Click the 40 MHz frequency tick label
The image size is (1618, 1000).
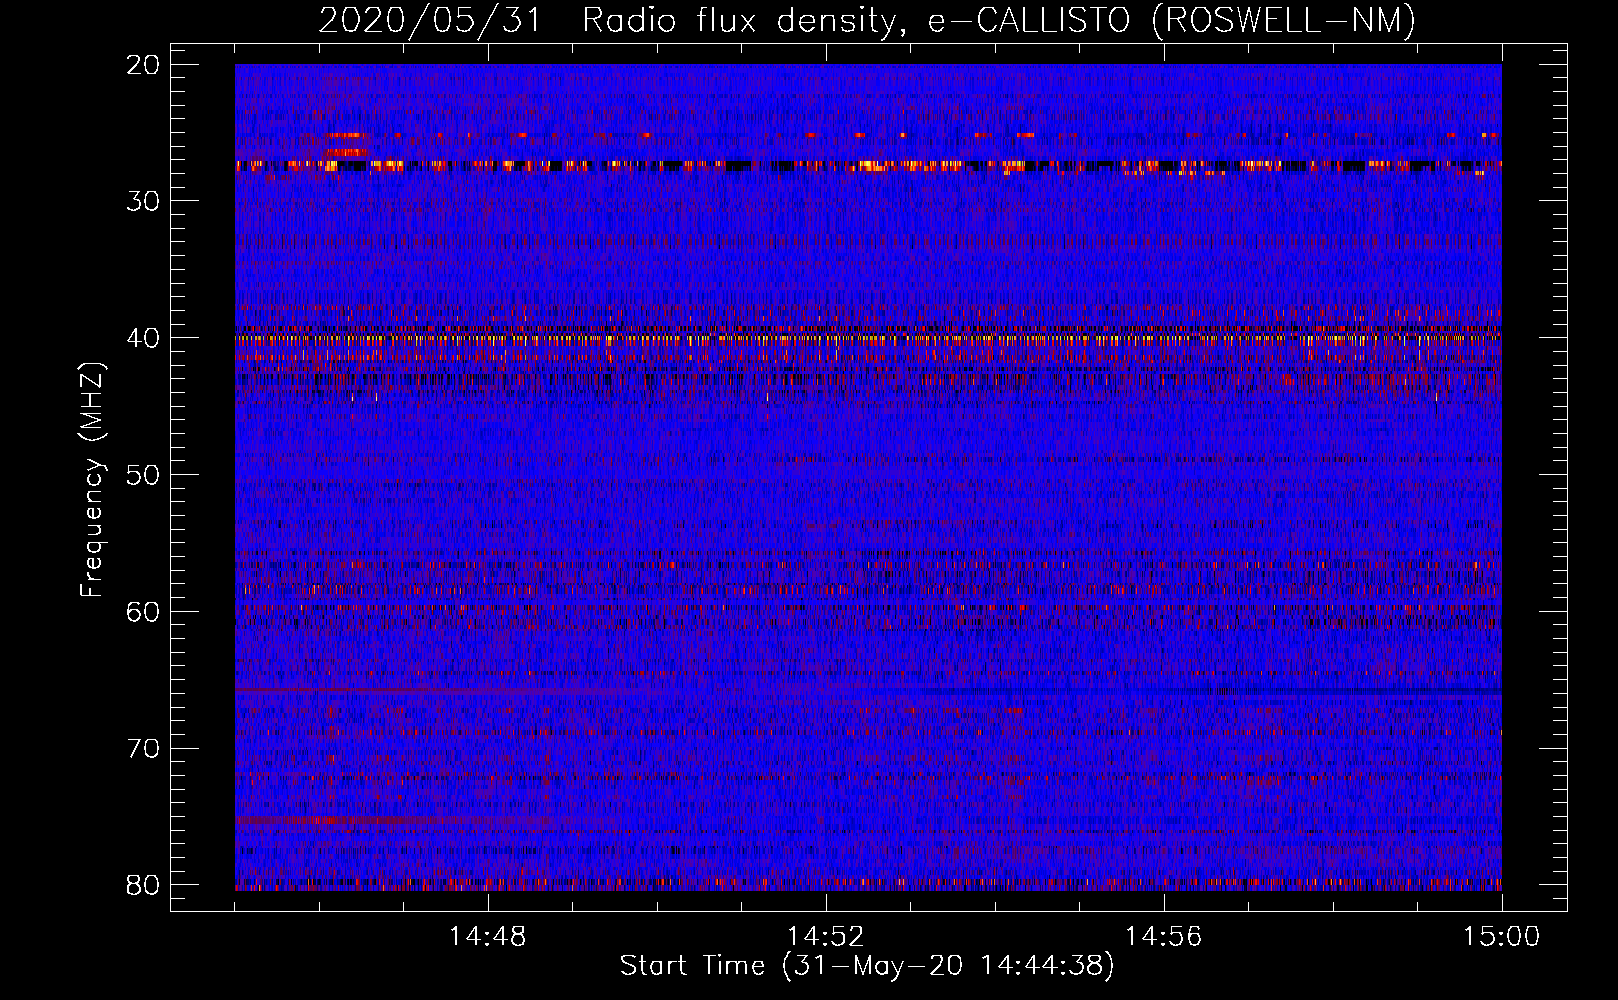(x=143, y=338)
